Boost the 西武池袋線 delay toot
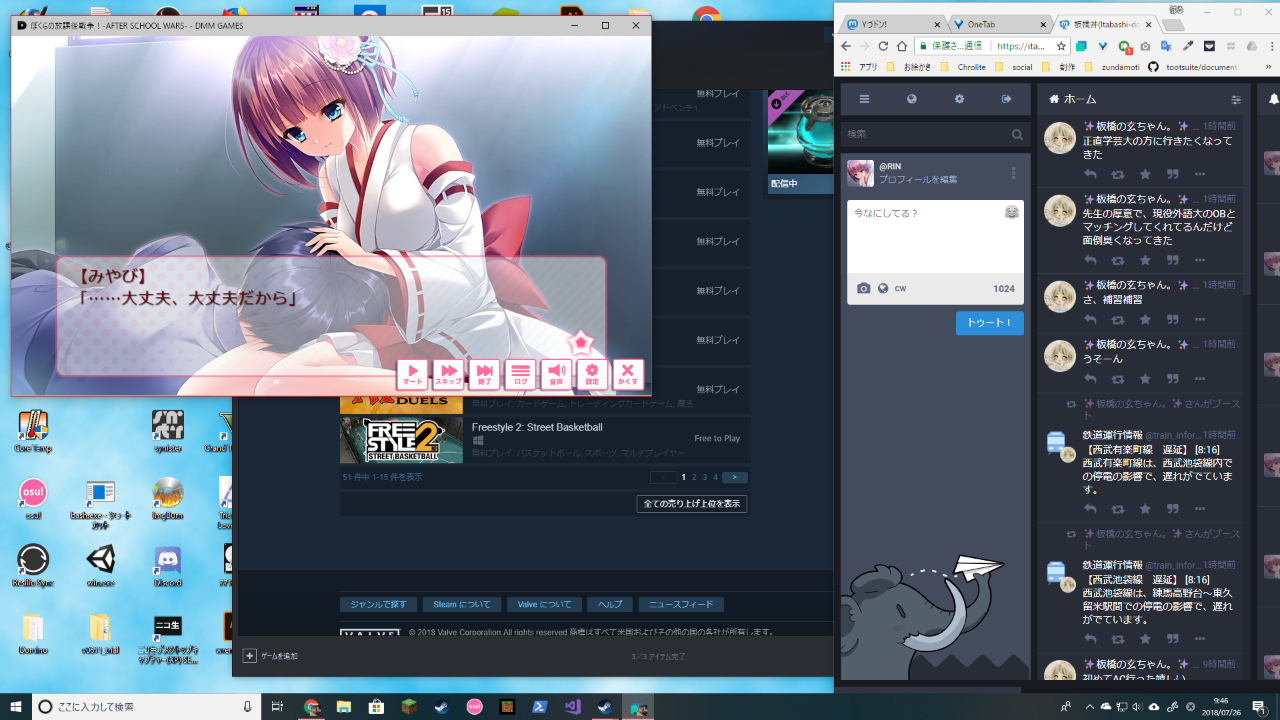 [x=1117, y=641]
